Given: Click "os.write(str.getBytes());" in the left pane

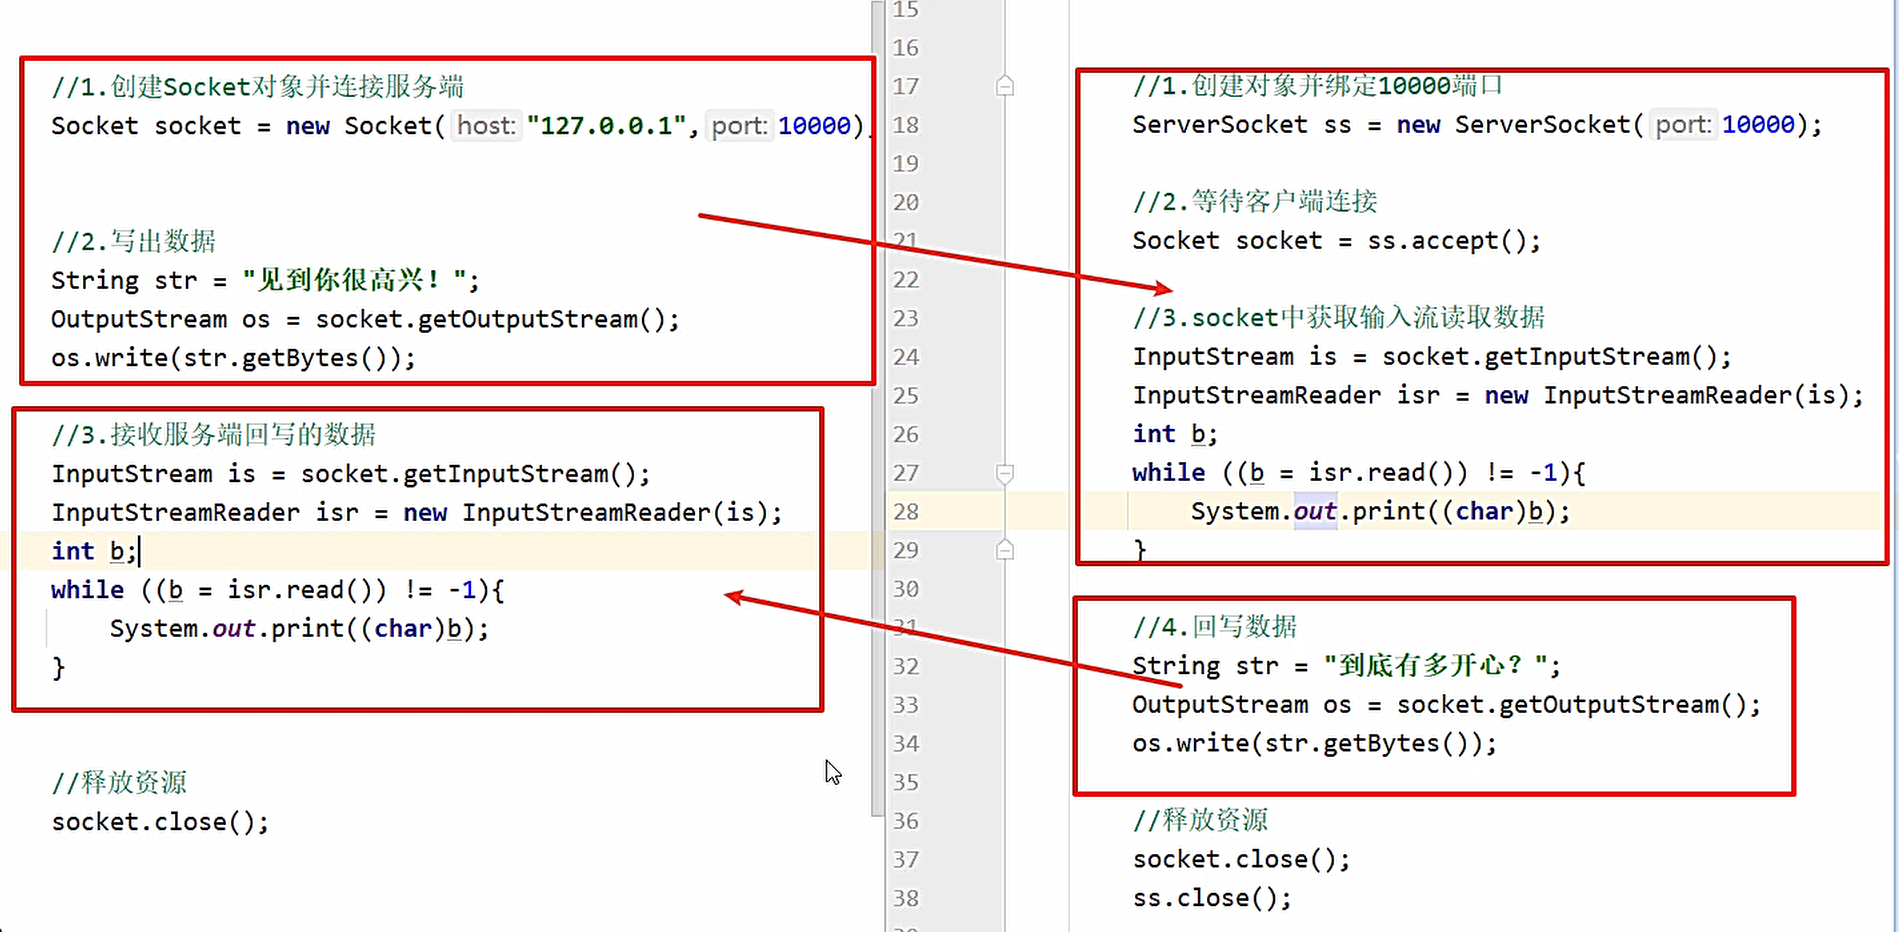Looking at the screenshot, I should tap(233, 358).
